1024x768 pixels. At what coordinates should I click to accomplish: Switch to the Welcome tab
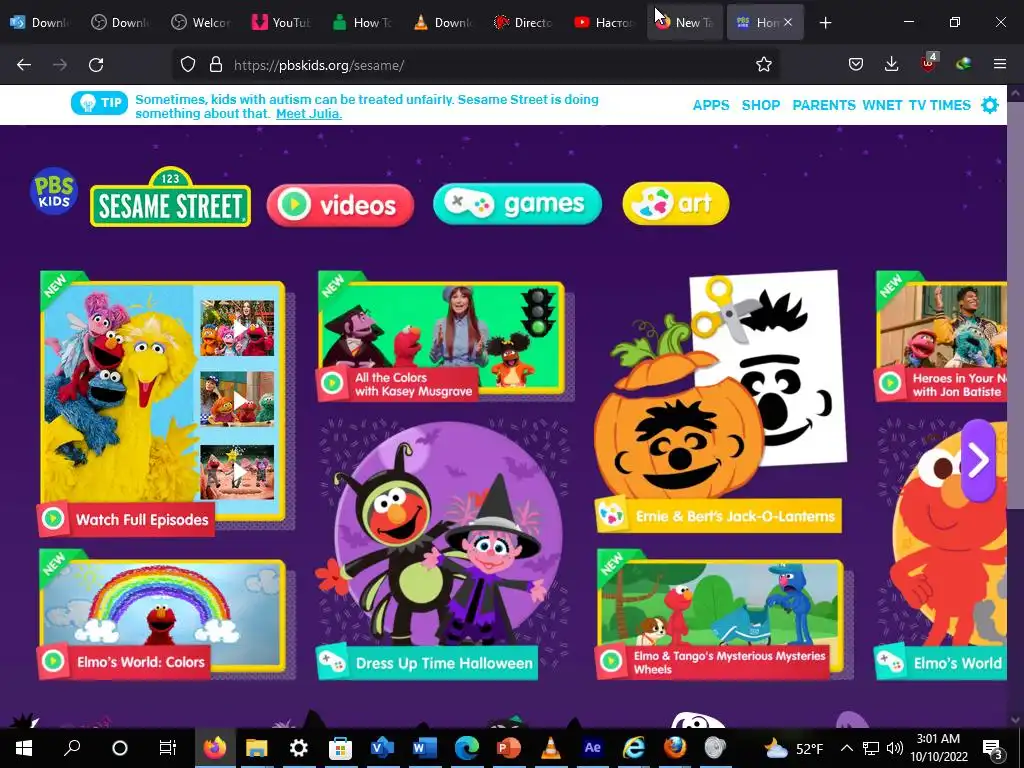[x=200, y=23]
